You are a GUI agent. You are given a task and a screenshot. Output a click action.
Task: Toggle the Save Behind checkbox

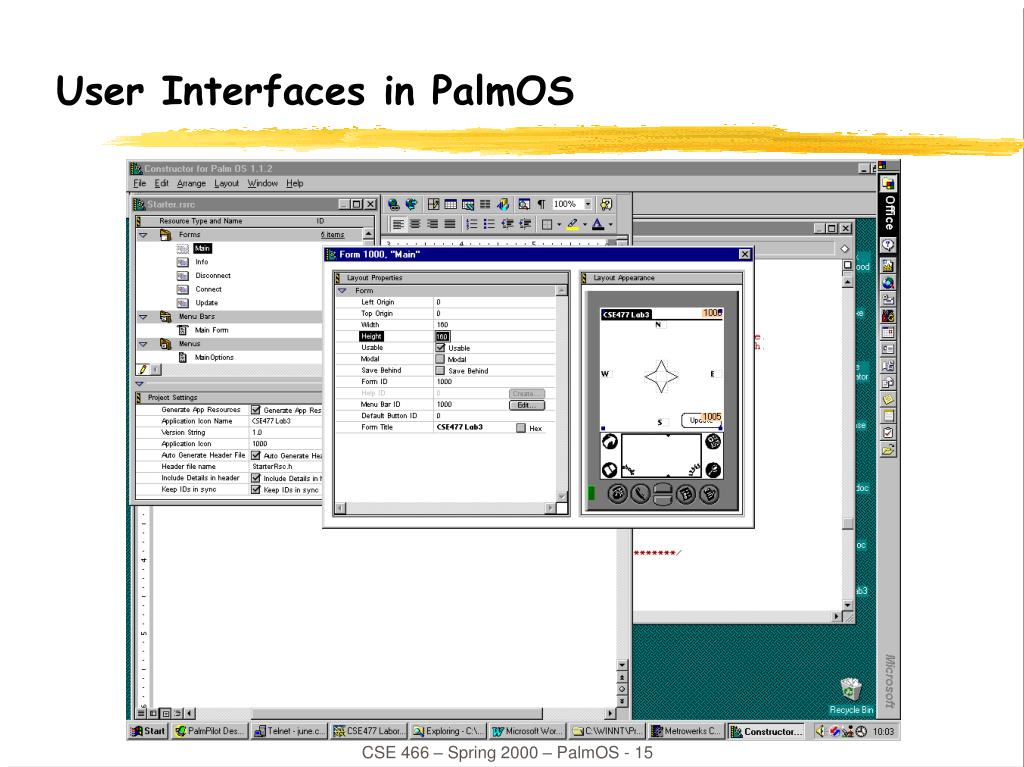coord(440,370)
